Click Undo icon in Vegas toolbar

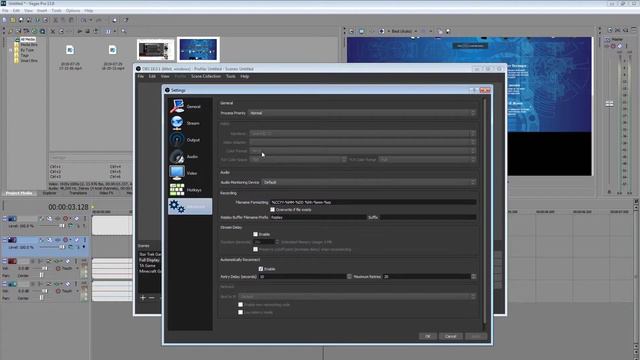[x=84, y=20]
